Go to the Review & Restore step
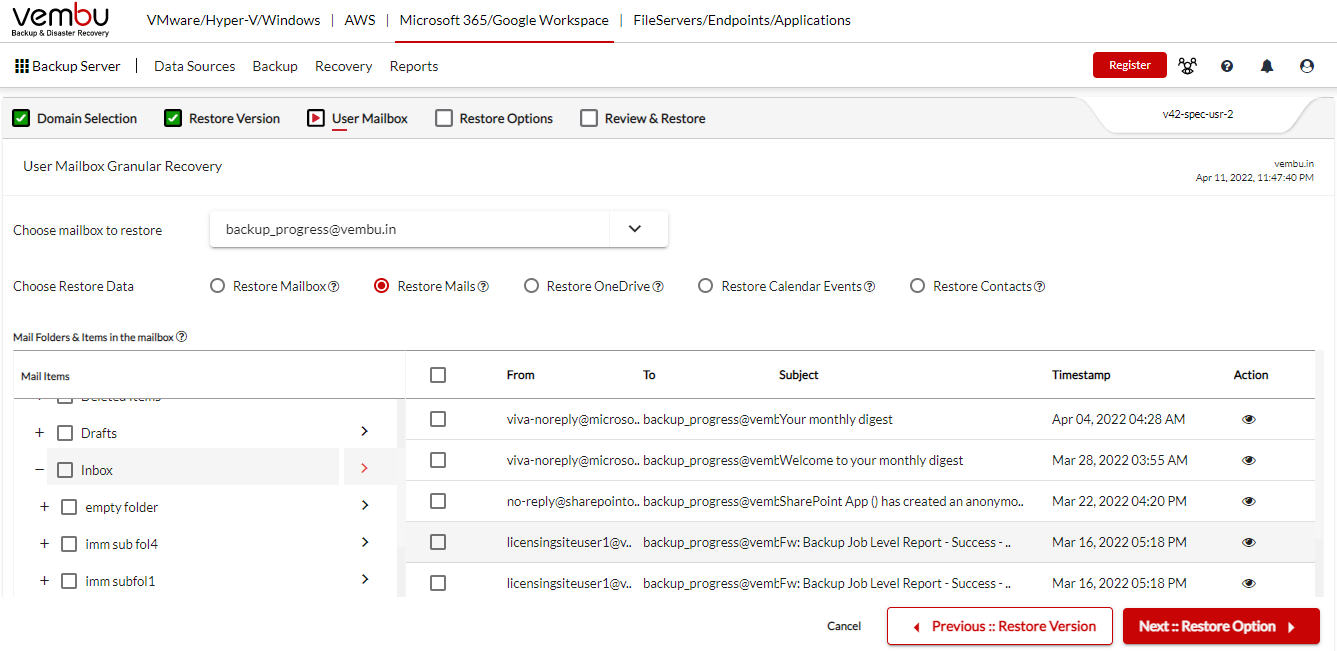The width and height of the screenshot is (1337, 651). [x=643, y=118]
